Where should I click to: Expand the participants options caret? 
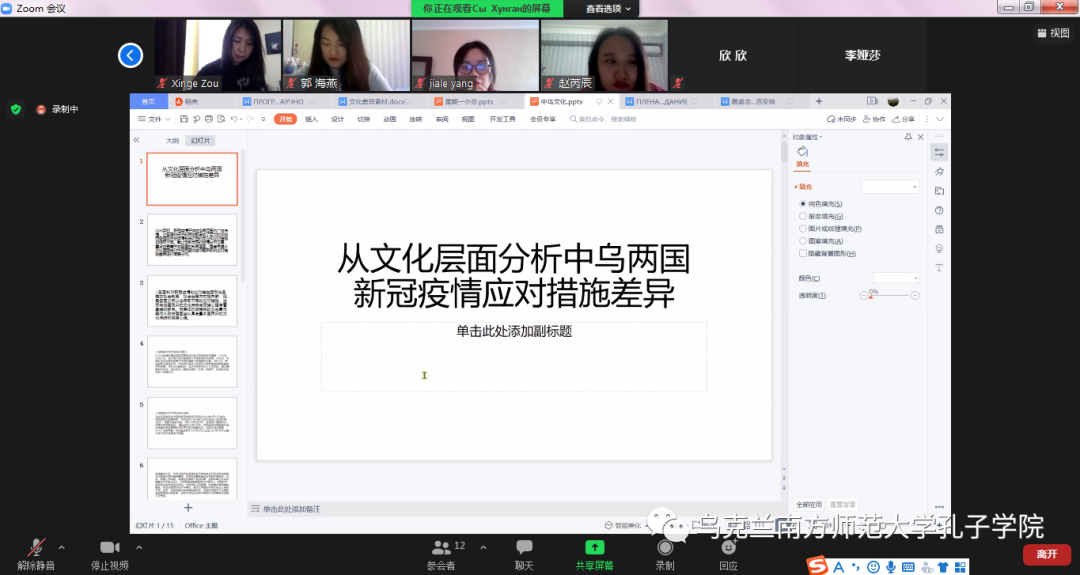coord(483,547)
